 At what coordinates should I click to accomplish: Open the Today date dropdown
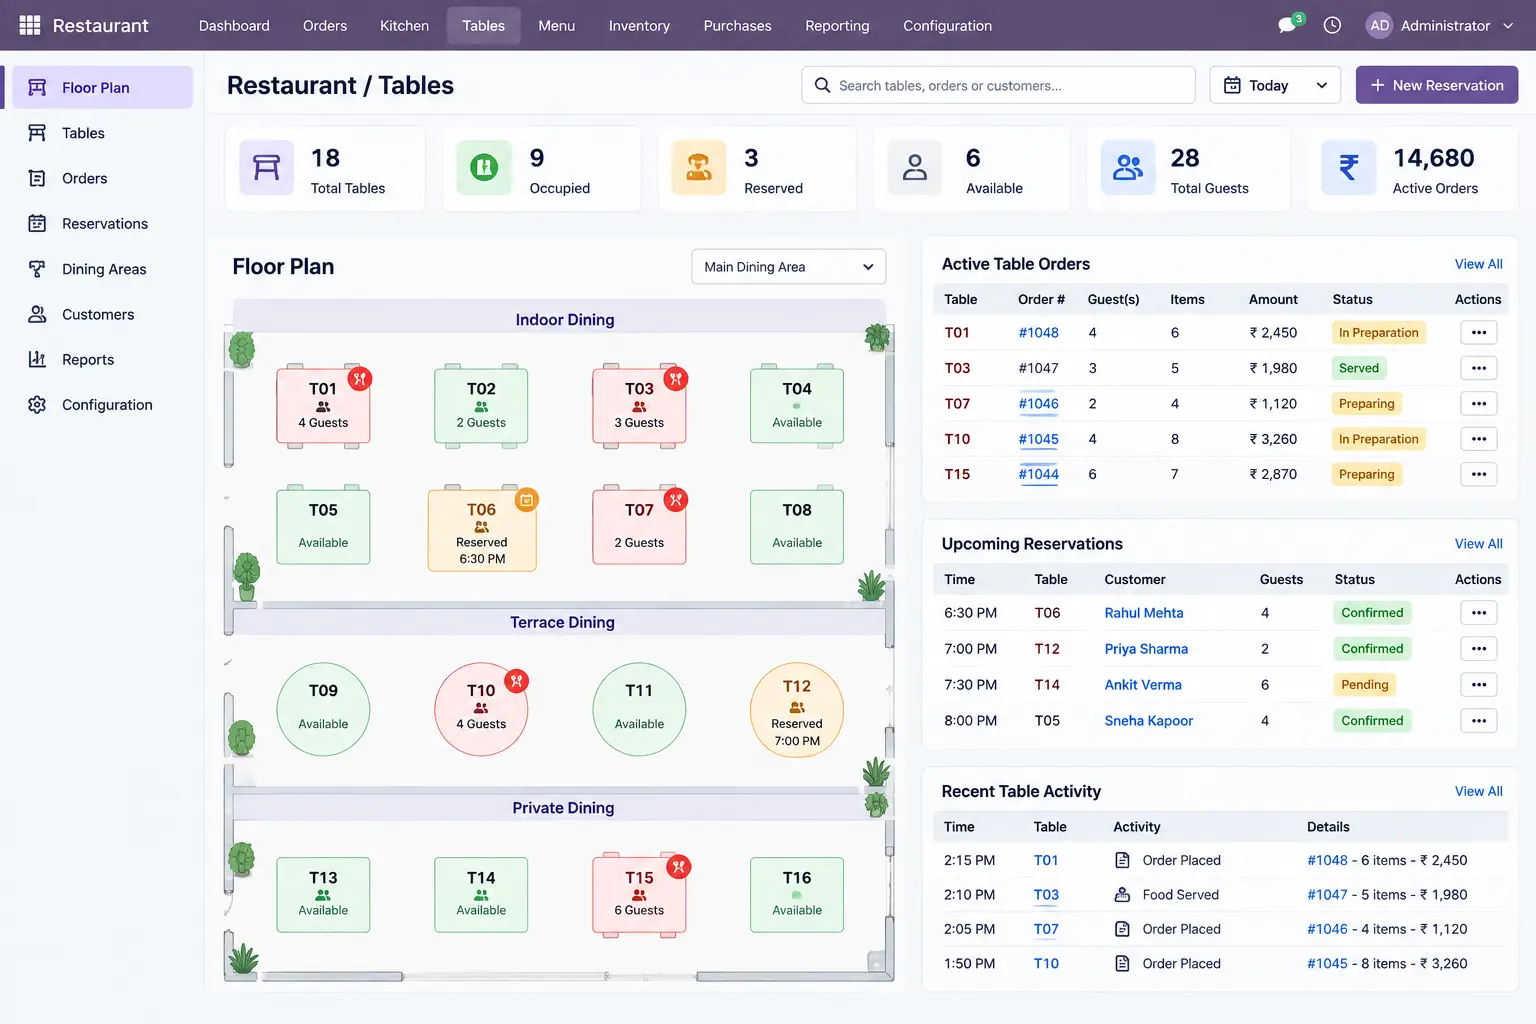coord(1275,85)
